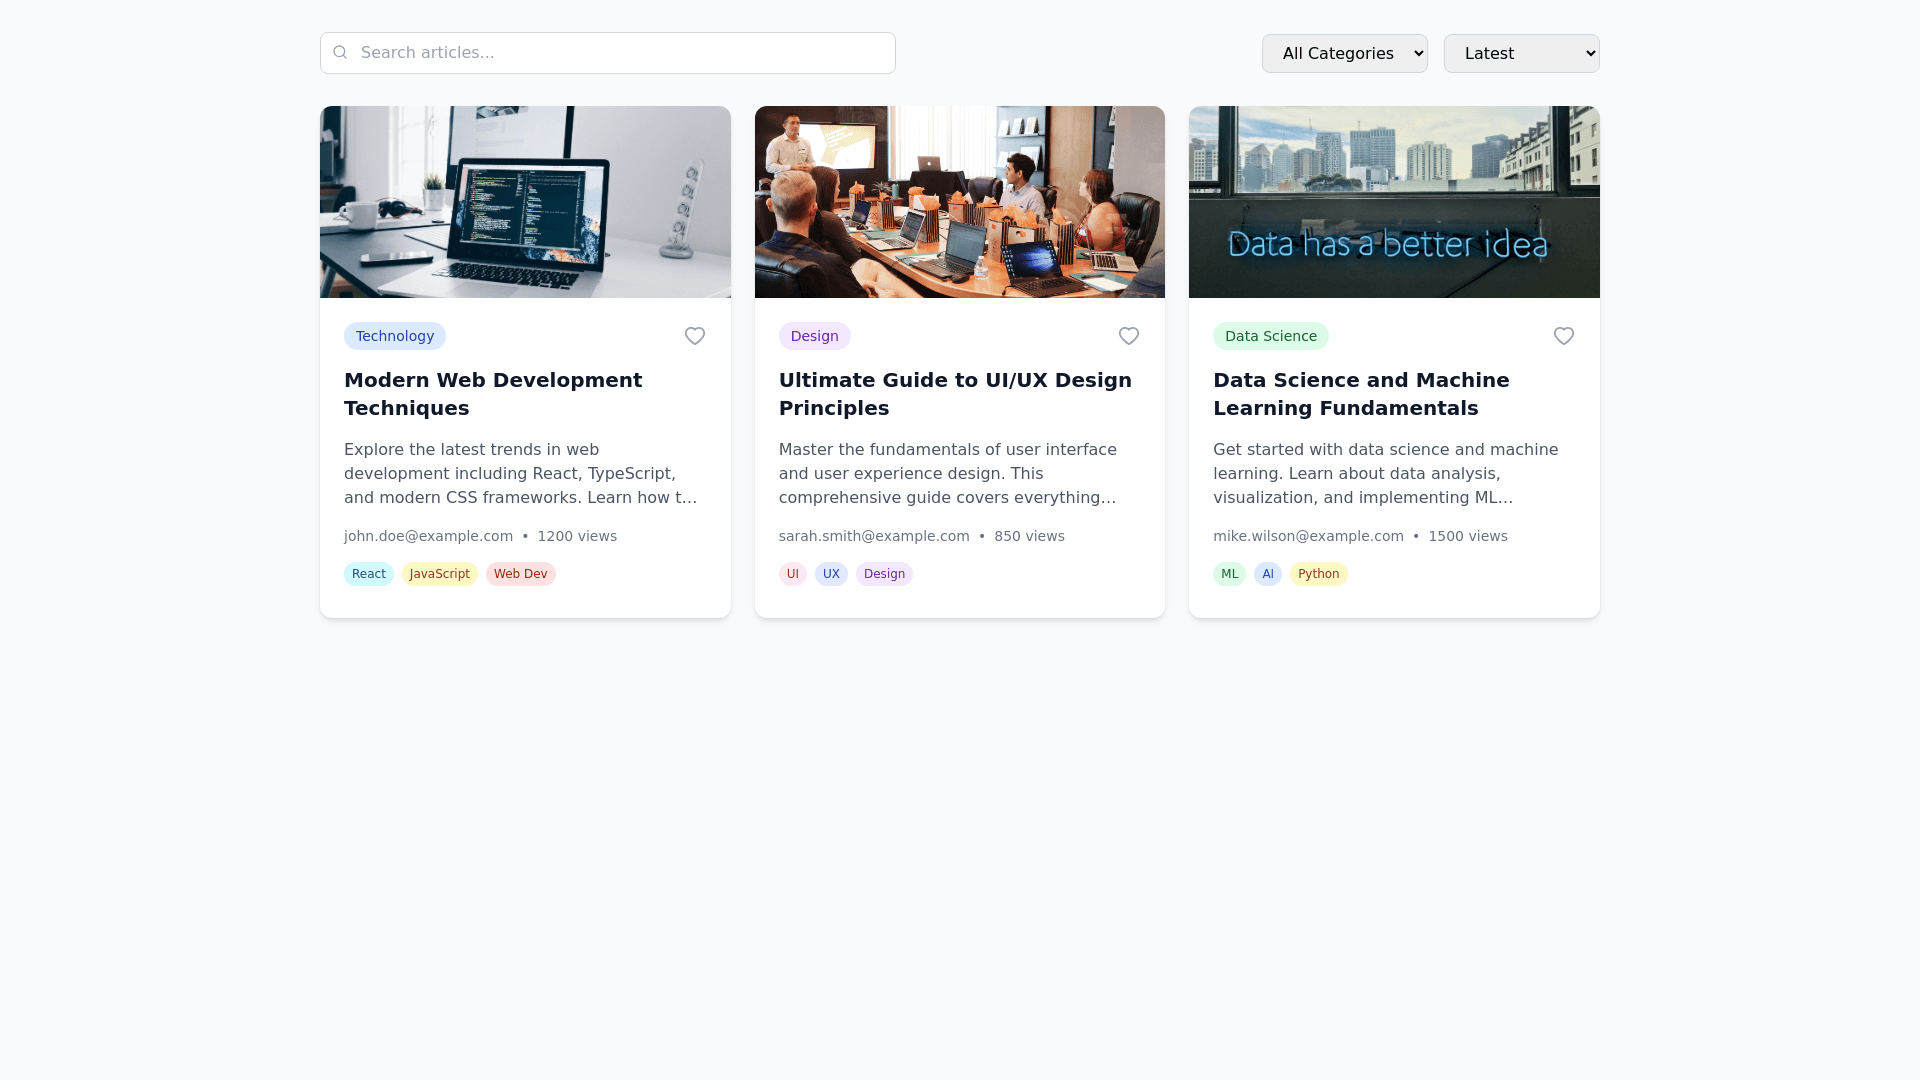This screenshot has height=1080, width=1920.
Task: Click the Search articles input field
Action: (x=620, y=53)
